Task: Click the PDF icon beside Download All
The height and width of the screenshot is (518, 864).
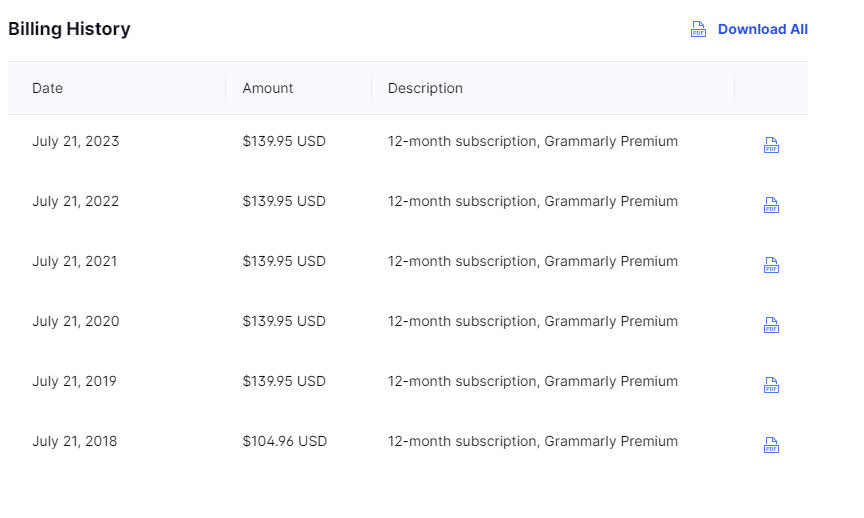Action: tap(698, 29)
